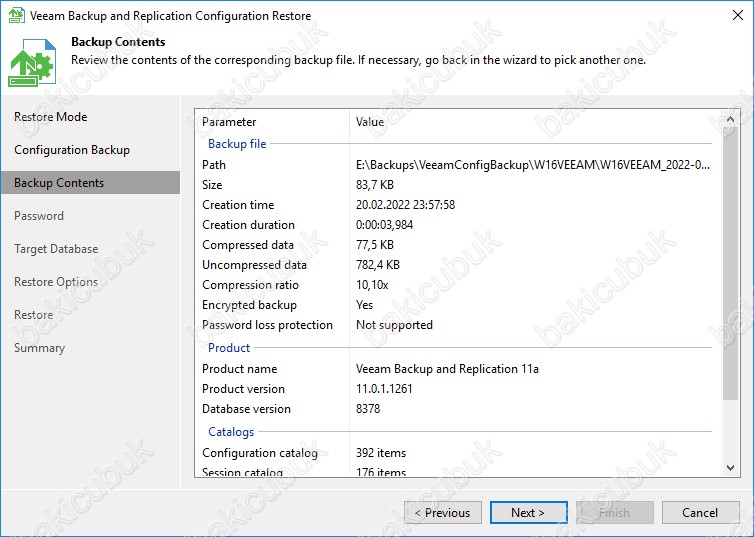Image resolution: width=754 pixels, height=537 pixels.
Task: Click the configuration restore wizard header icon
Action: click(x=32, y=62)
